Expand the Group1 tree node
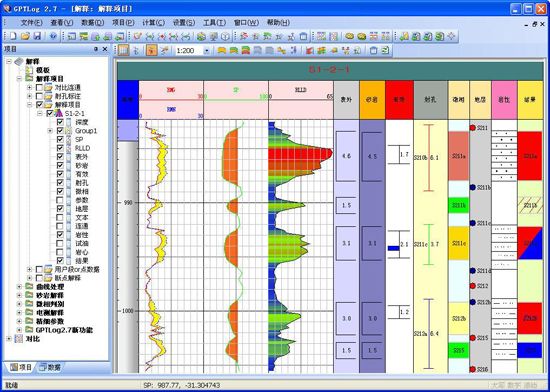The width and height of the screenshot is (550, 392). [50, 131]
